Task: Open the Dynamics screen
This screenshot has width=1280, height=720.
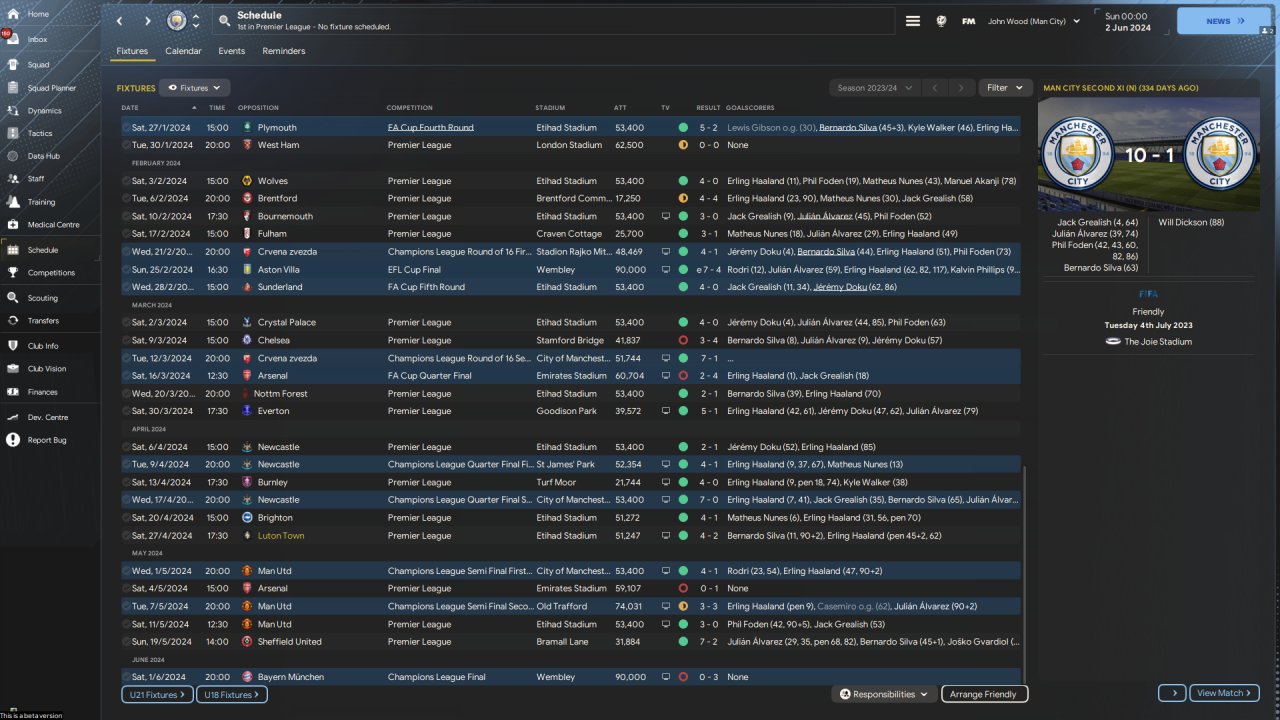Action: pyautogui.click(x=44, y=111)
